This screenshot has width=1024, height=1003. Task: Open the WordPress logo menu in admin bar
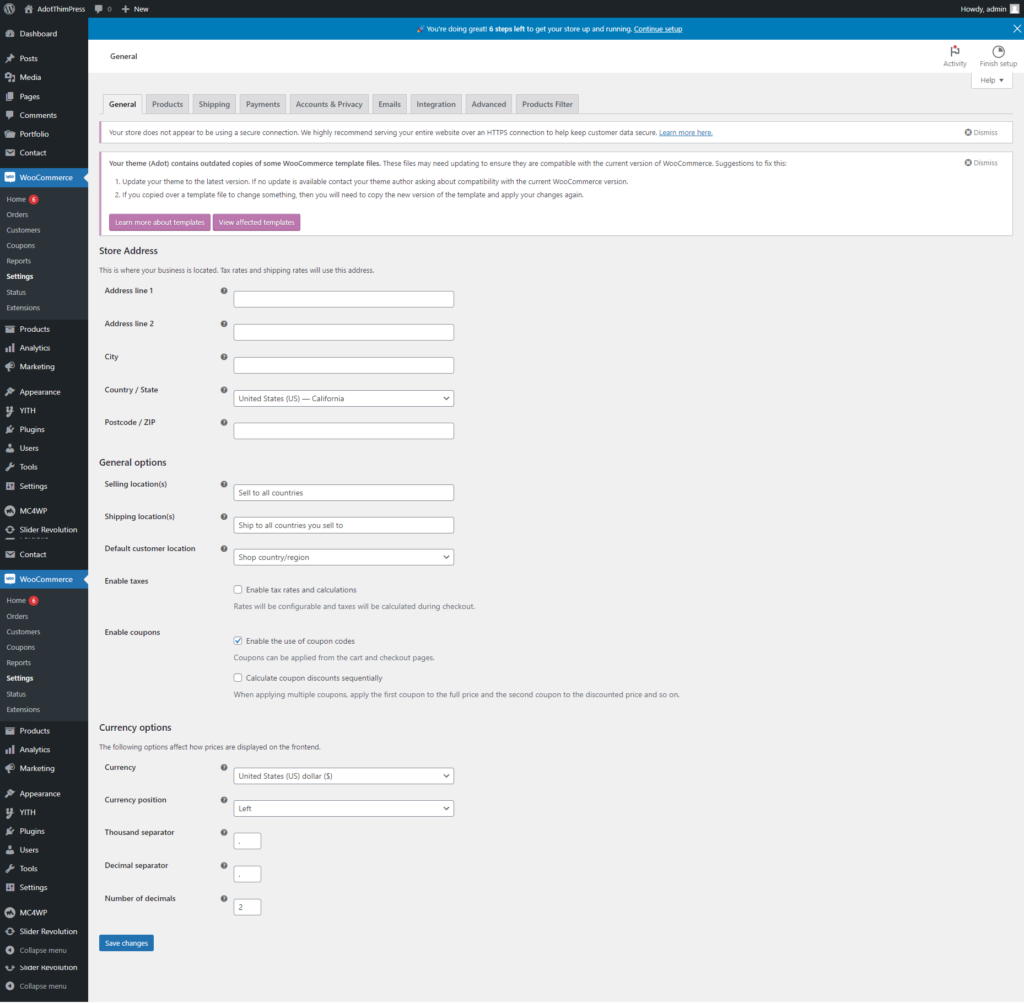[x=10, y=8]
